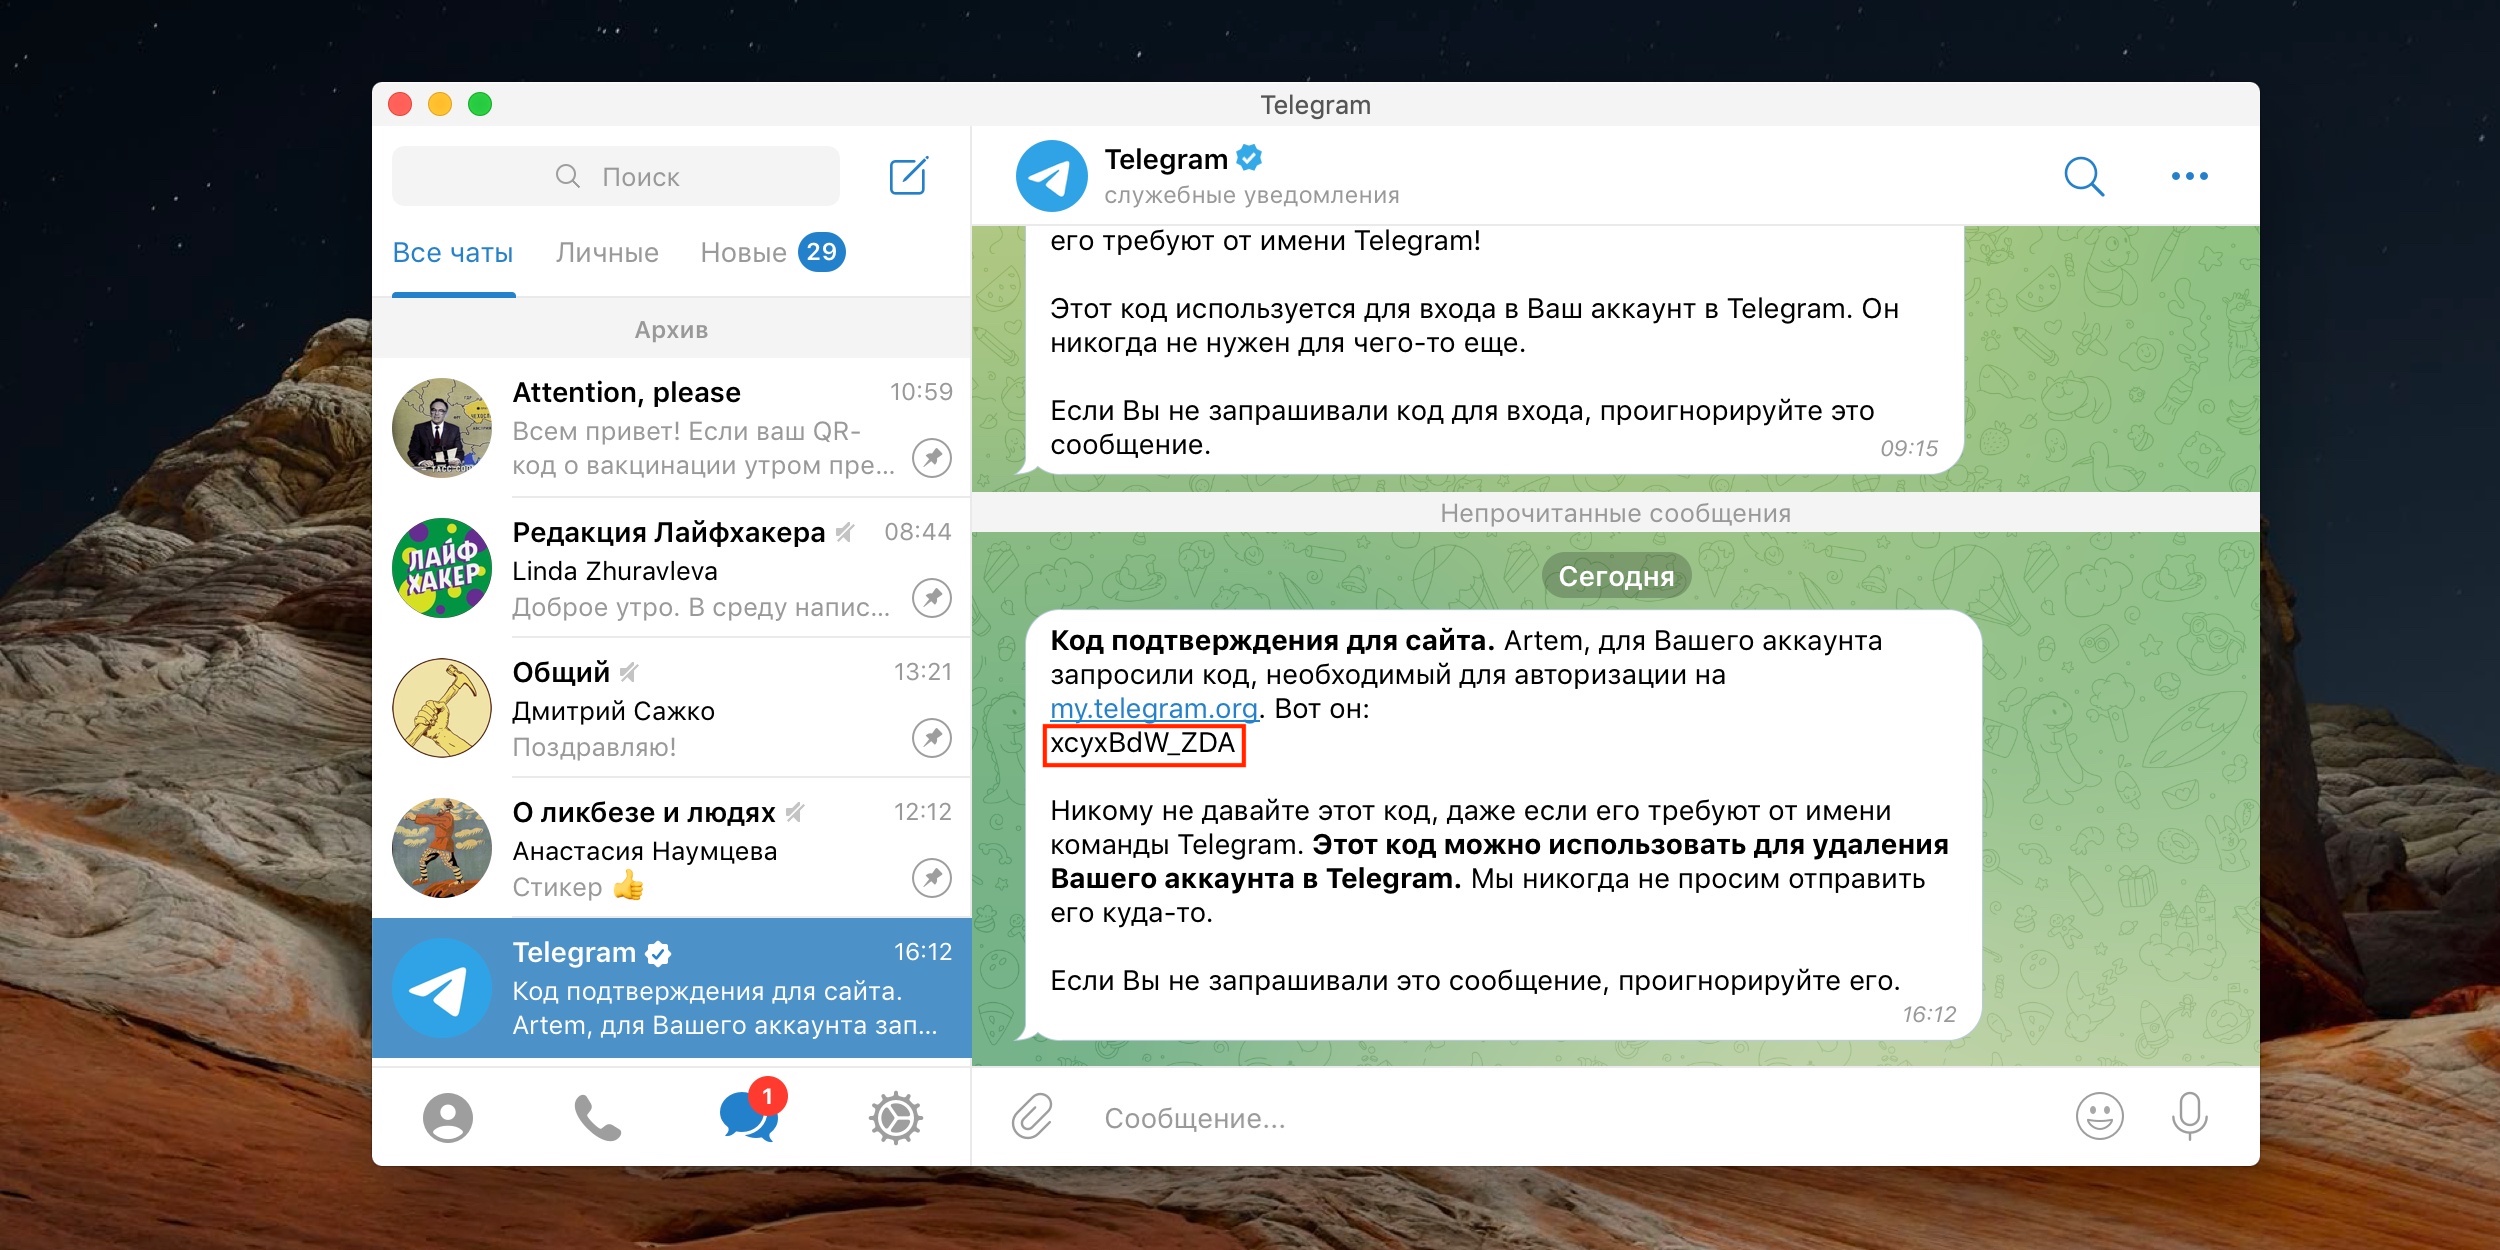2500x1250 pixels.
Task: Open the Архив section
Action: click(x=671, y=329)
